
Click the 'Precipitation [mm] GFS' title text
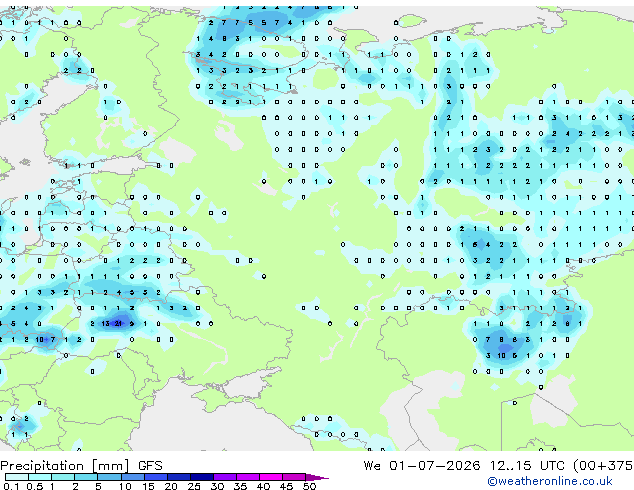pos(81,466)
